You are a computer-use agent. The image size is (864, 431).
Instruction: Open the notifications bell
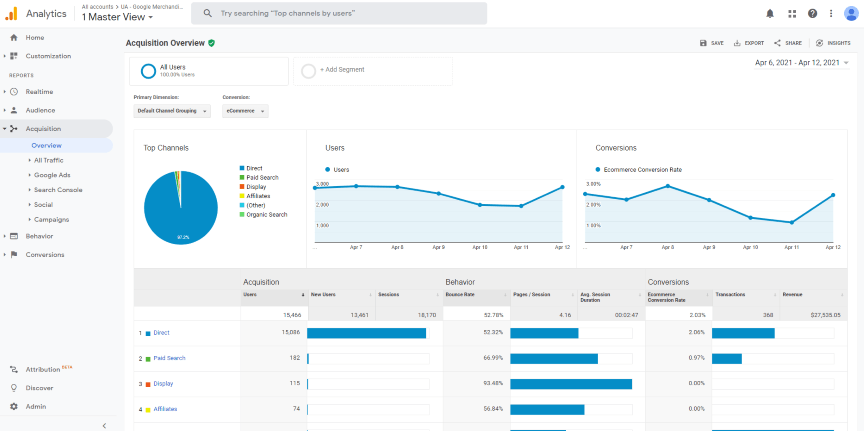[770, 14]
